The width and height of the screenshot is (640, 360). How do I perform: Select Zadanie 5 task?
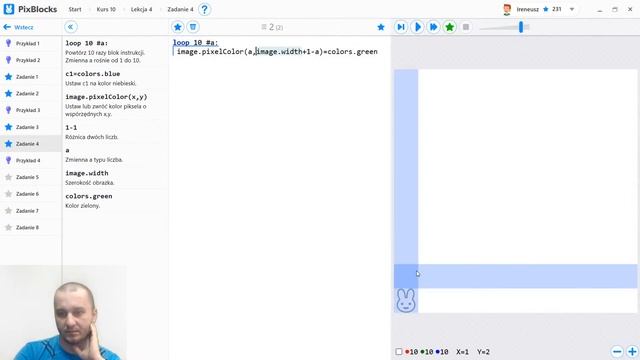coord(31,177)
